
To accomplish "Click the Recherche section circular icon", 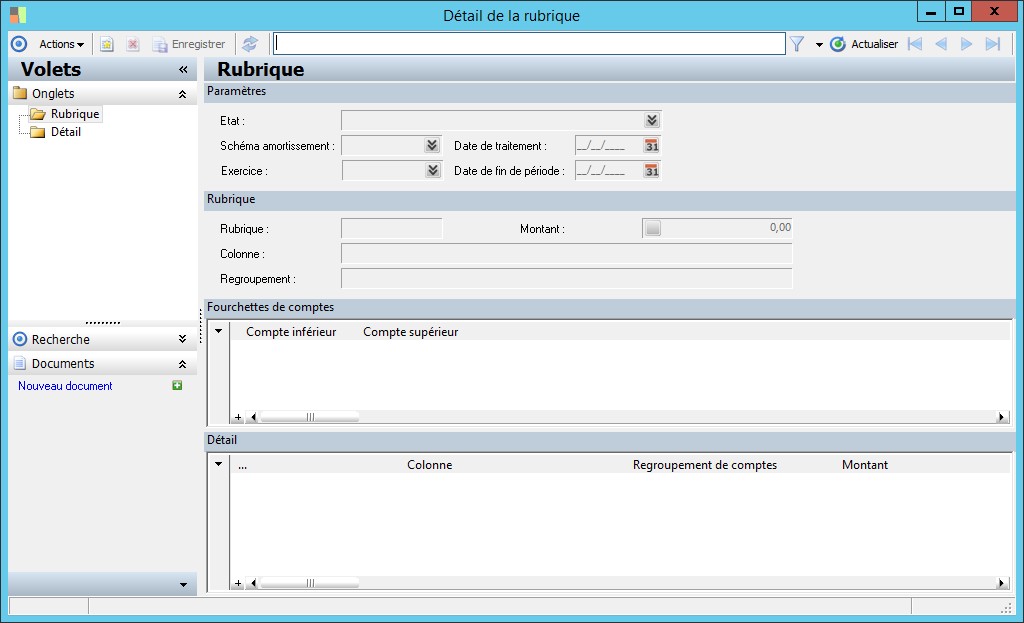I will click(20, 339).
